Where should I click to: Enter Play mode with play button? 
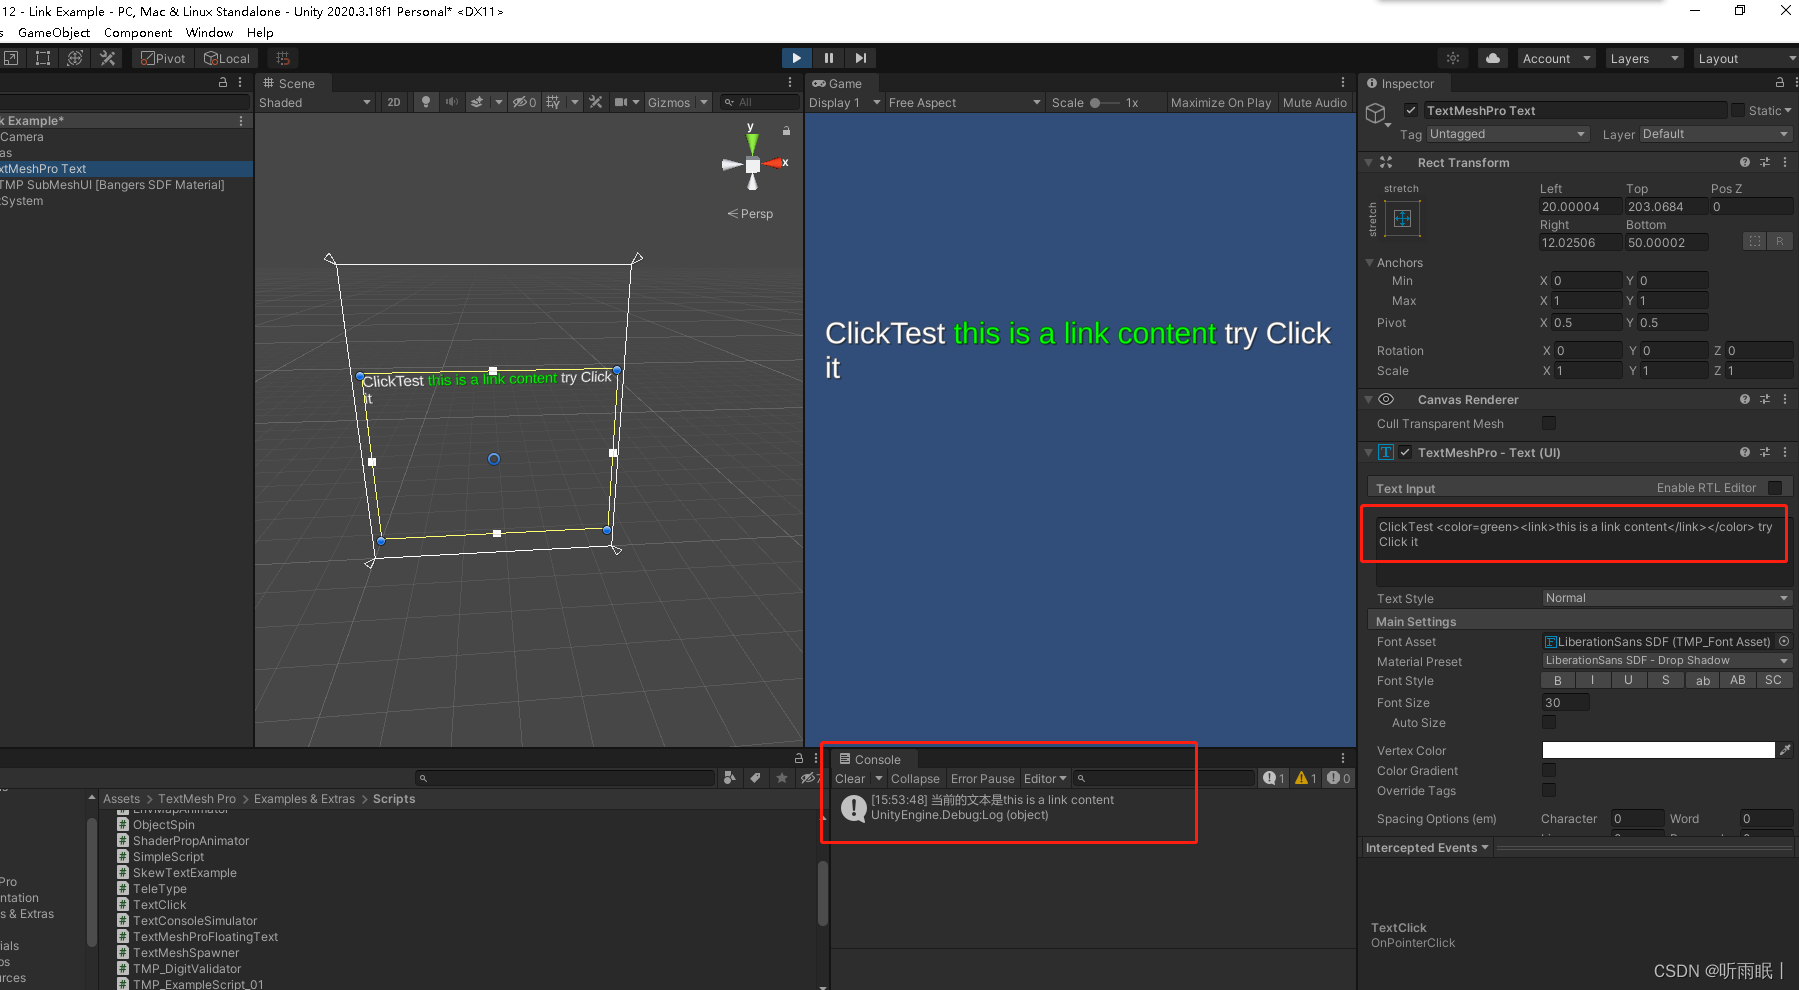coord(797,58)
